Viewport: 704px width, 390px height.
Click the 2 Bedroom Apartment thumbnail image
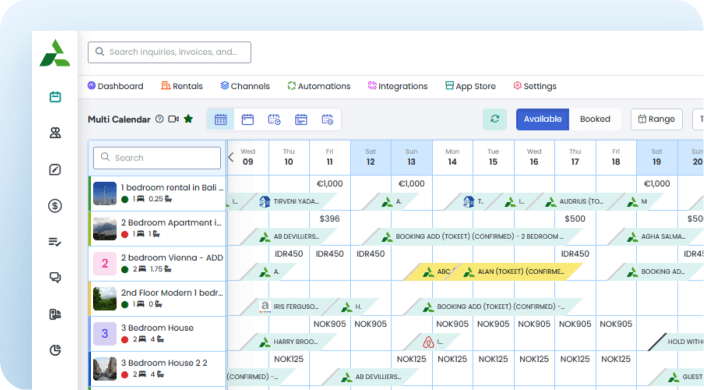point(105,228)
